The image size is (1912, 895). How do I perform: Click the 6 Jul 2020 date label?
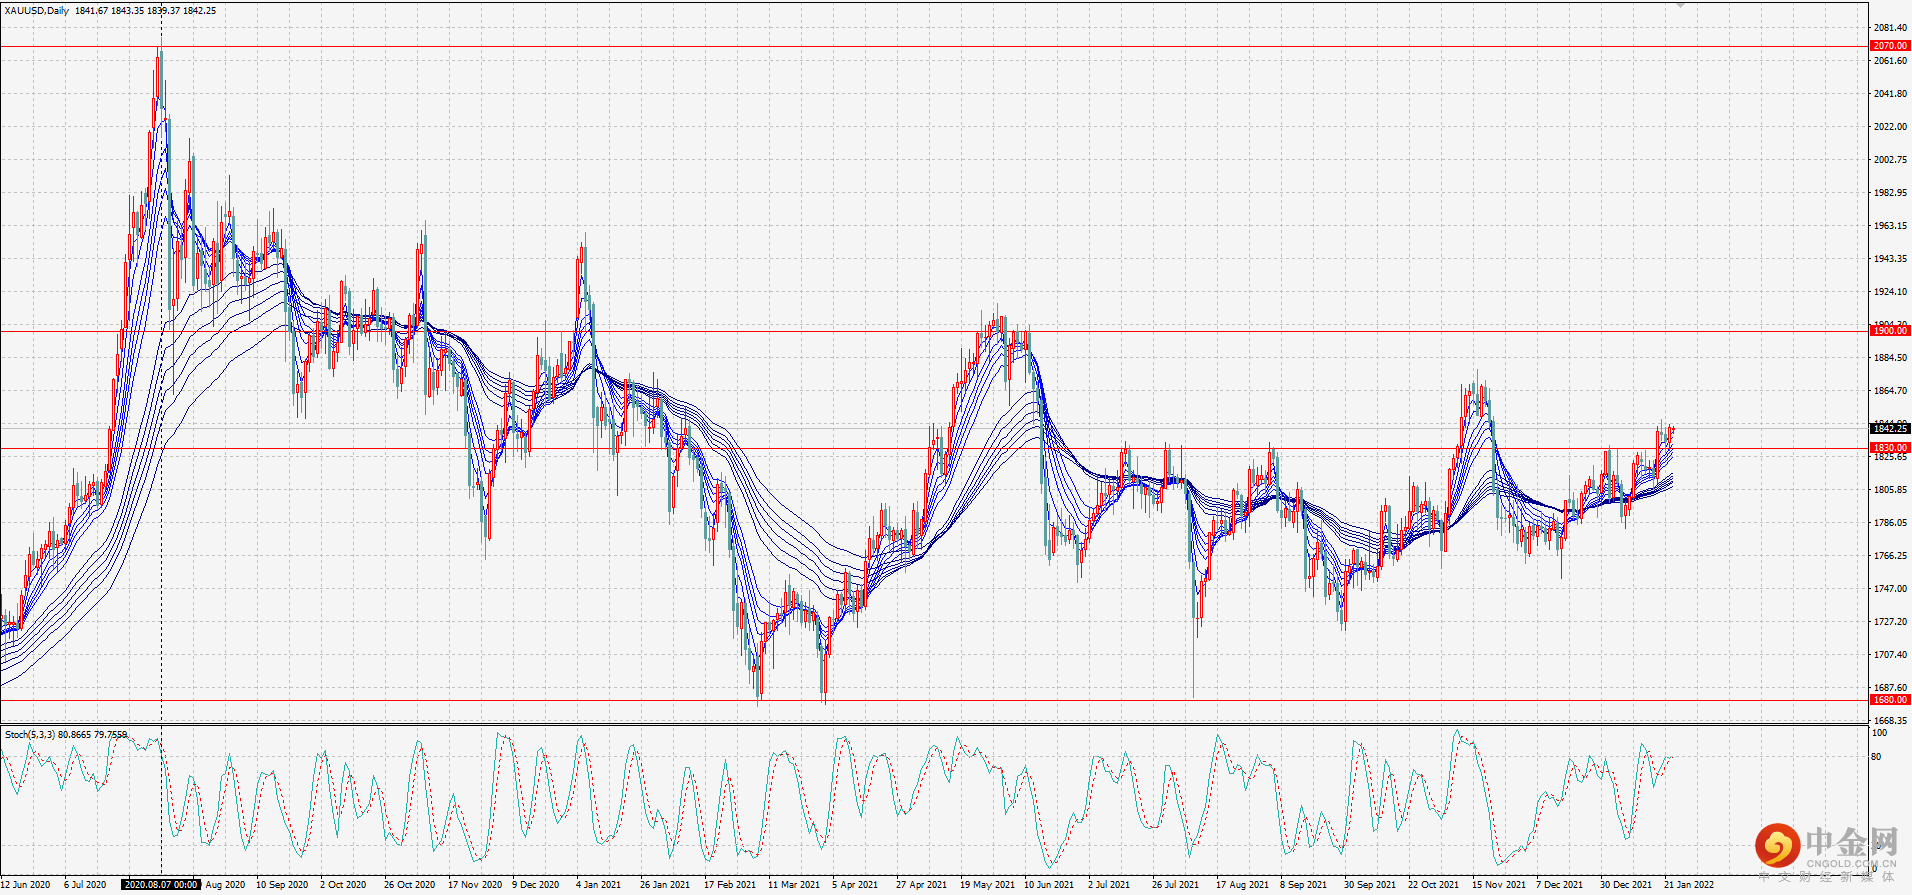[85, 885]
